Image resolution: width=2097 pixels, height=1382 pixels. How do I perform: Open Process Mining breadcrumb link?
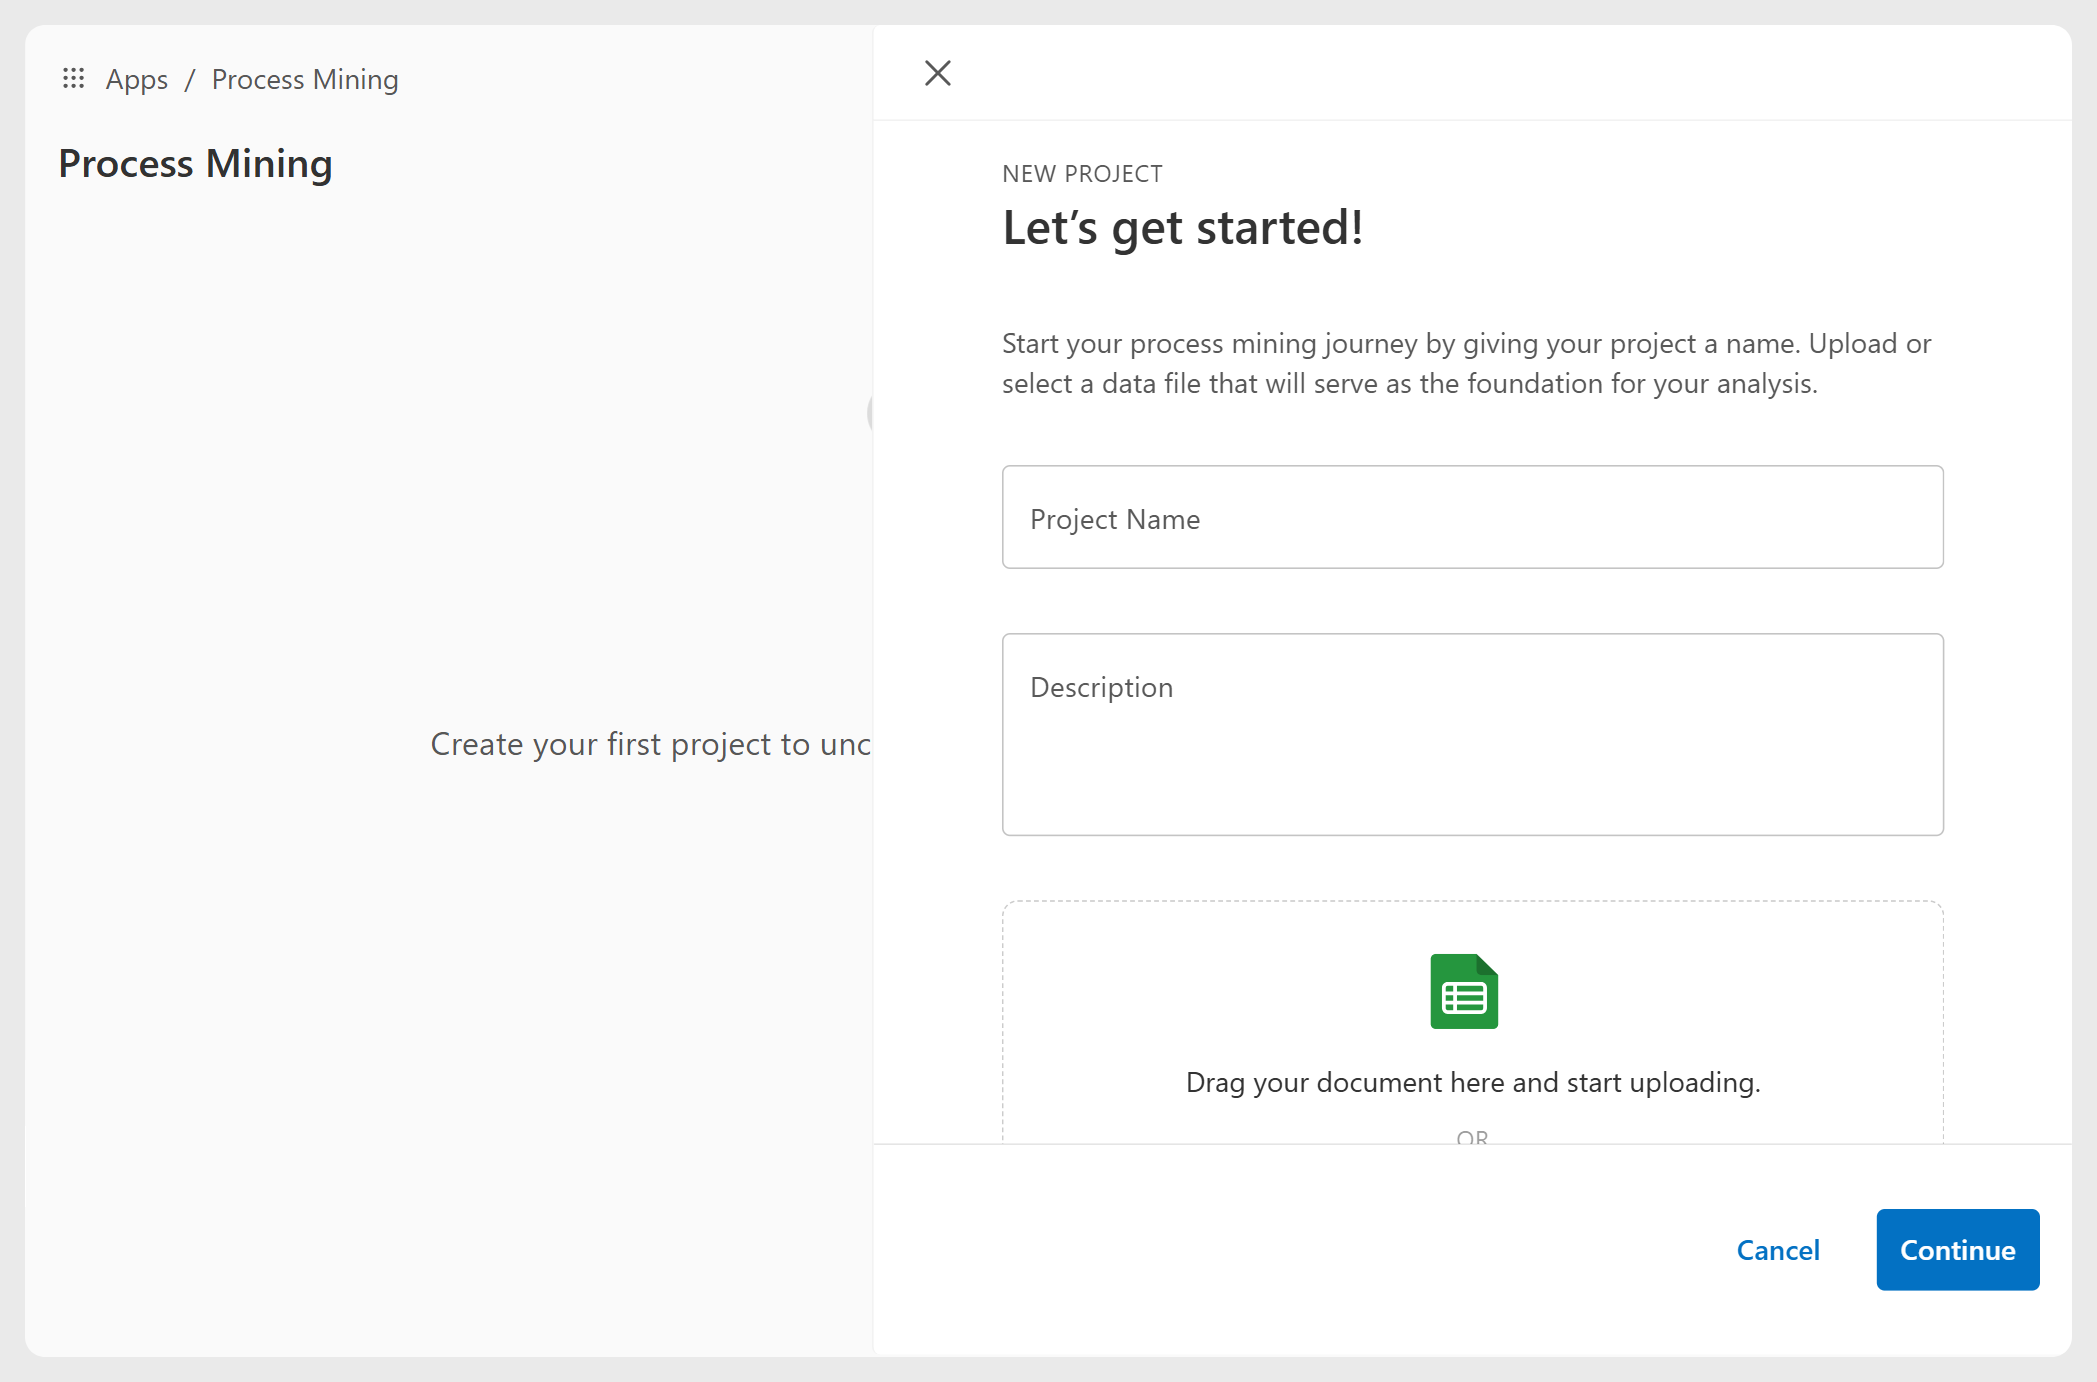point(305,79)
